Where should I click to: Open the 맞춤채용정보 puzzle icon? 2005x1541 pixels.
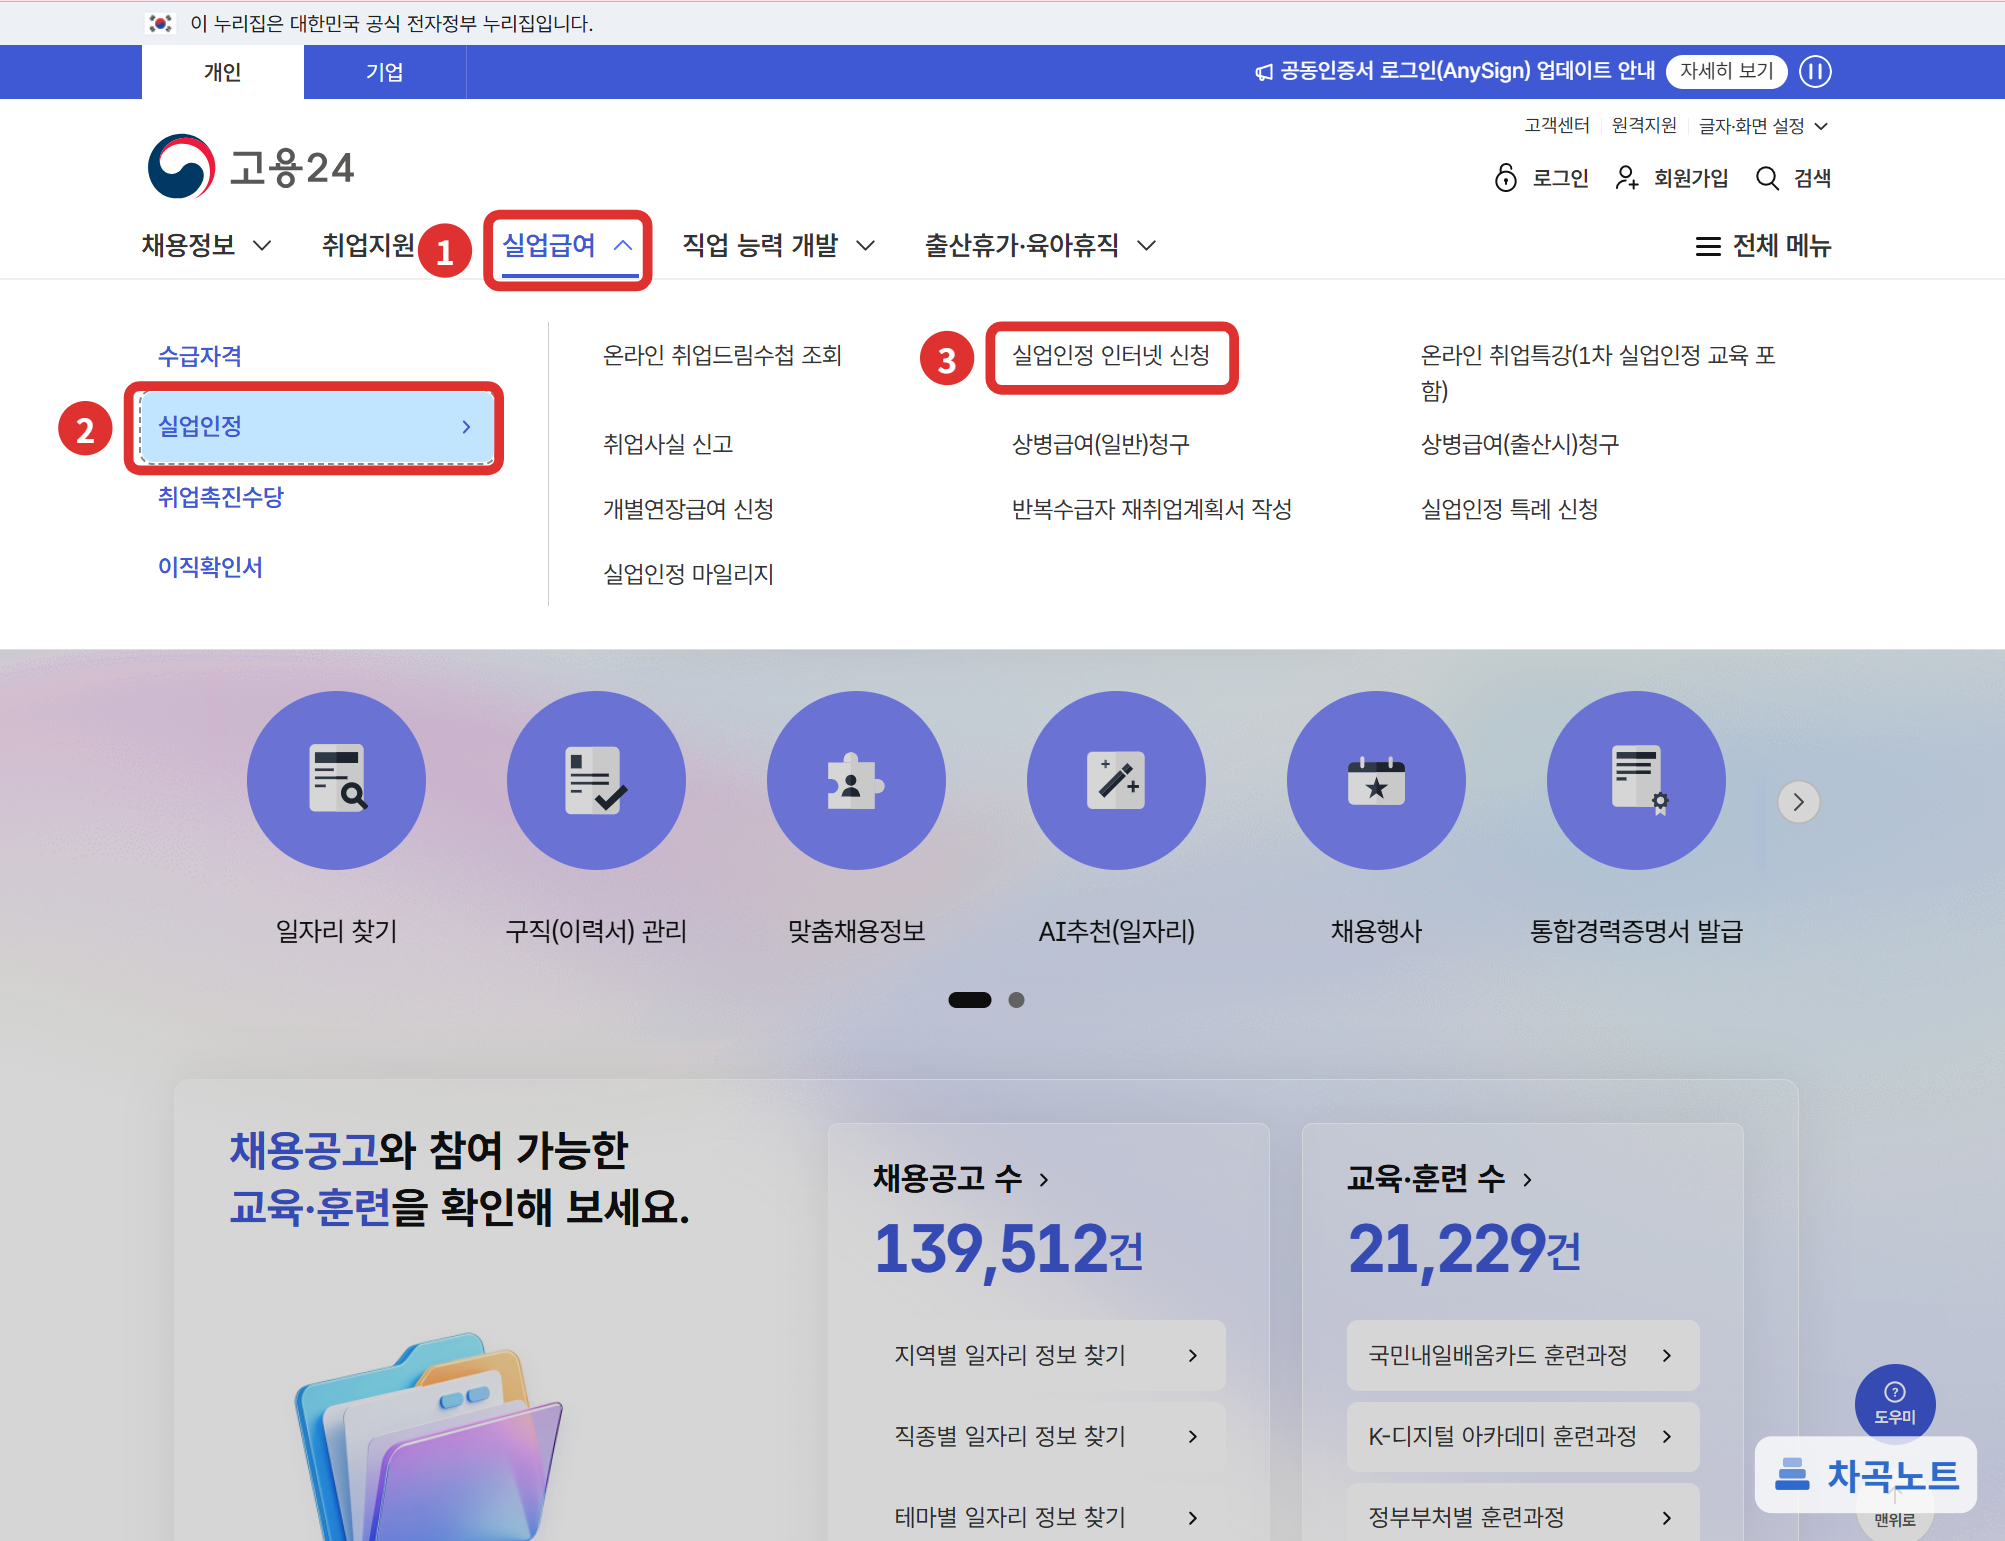point(856,780)
